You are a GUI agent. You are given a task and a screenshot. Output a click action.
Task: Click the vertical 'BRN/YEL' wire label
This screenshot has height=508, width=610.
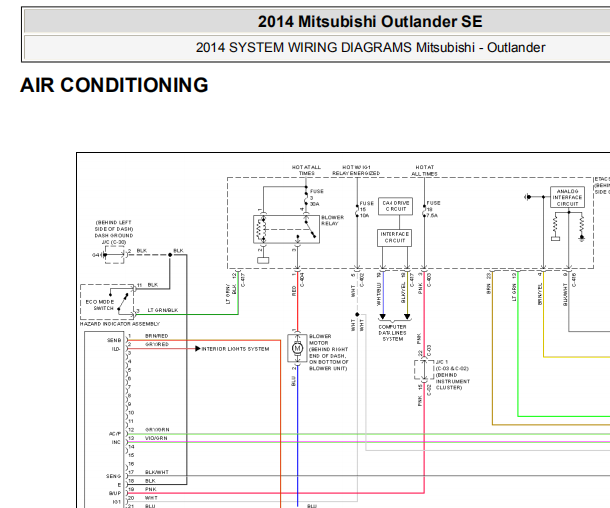[540, 294]
